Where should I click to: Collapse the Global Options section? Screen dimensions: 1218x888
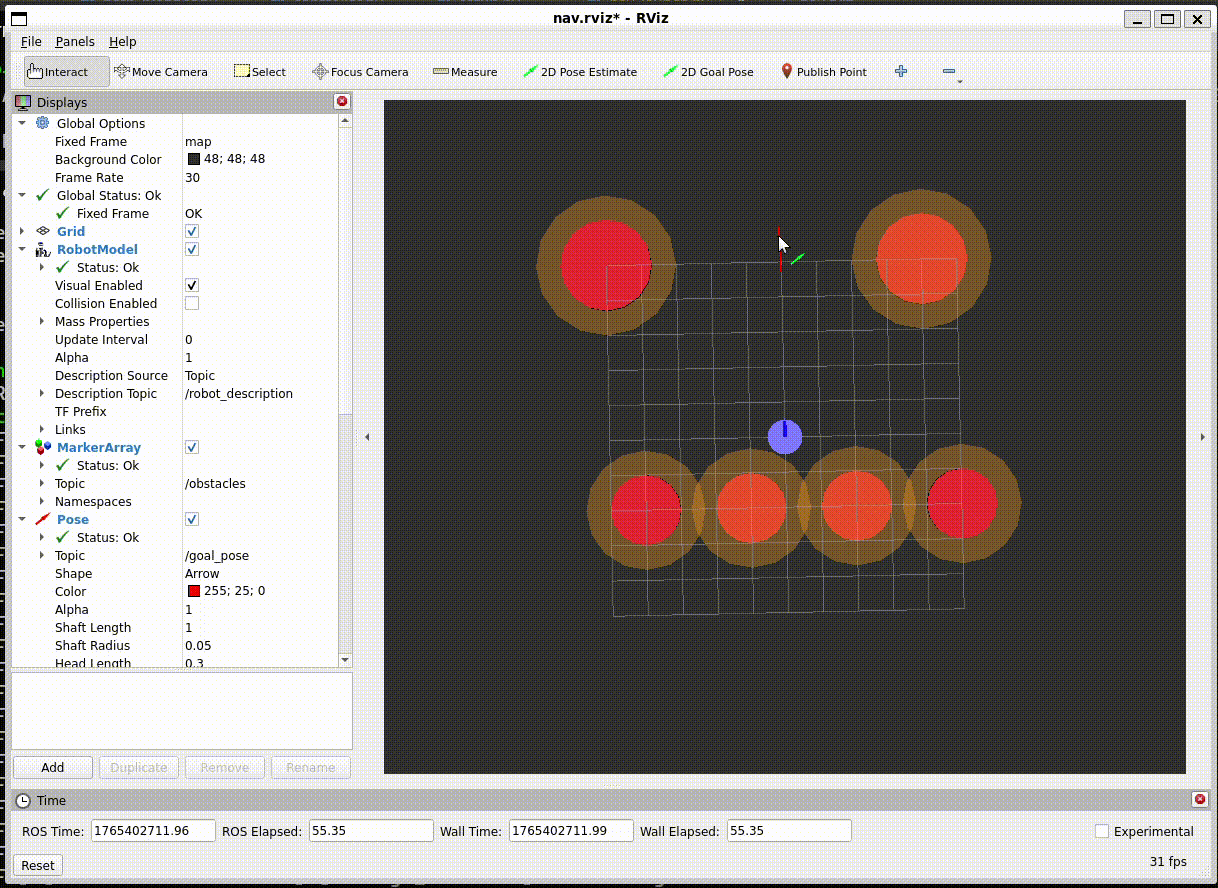click(22, 123)
